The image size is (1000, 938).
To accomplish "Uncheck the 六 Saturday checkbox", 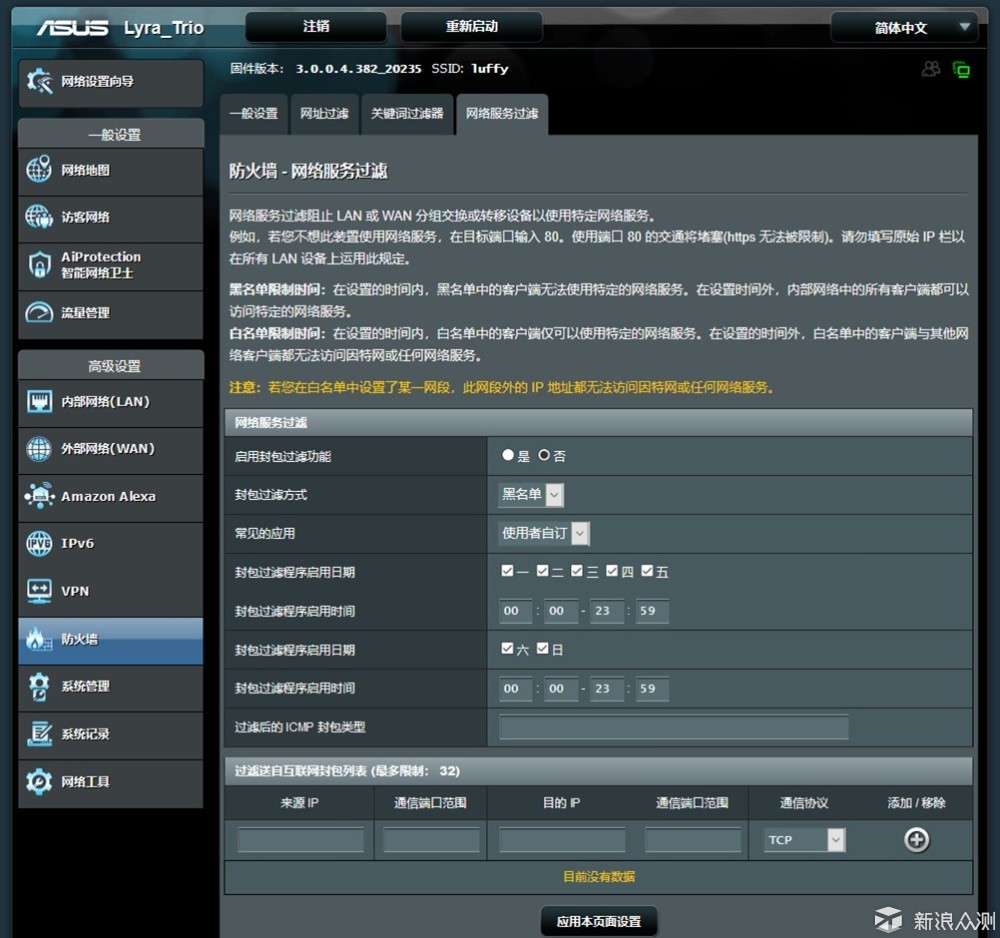I will 507,649.
